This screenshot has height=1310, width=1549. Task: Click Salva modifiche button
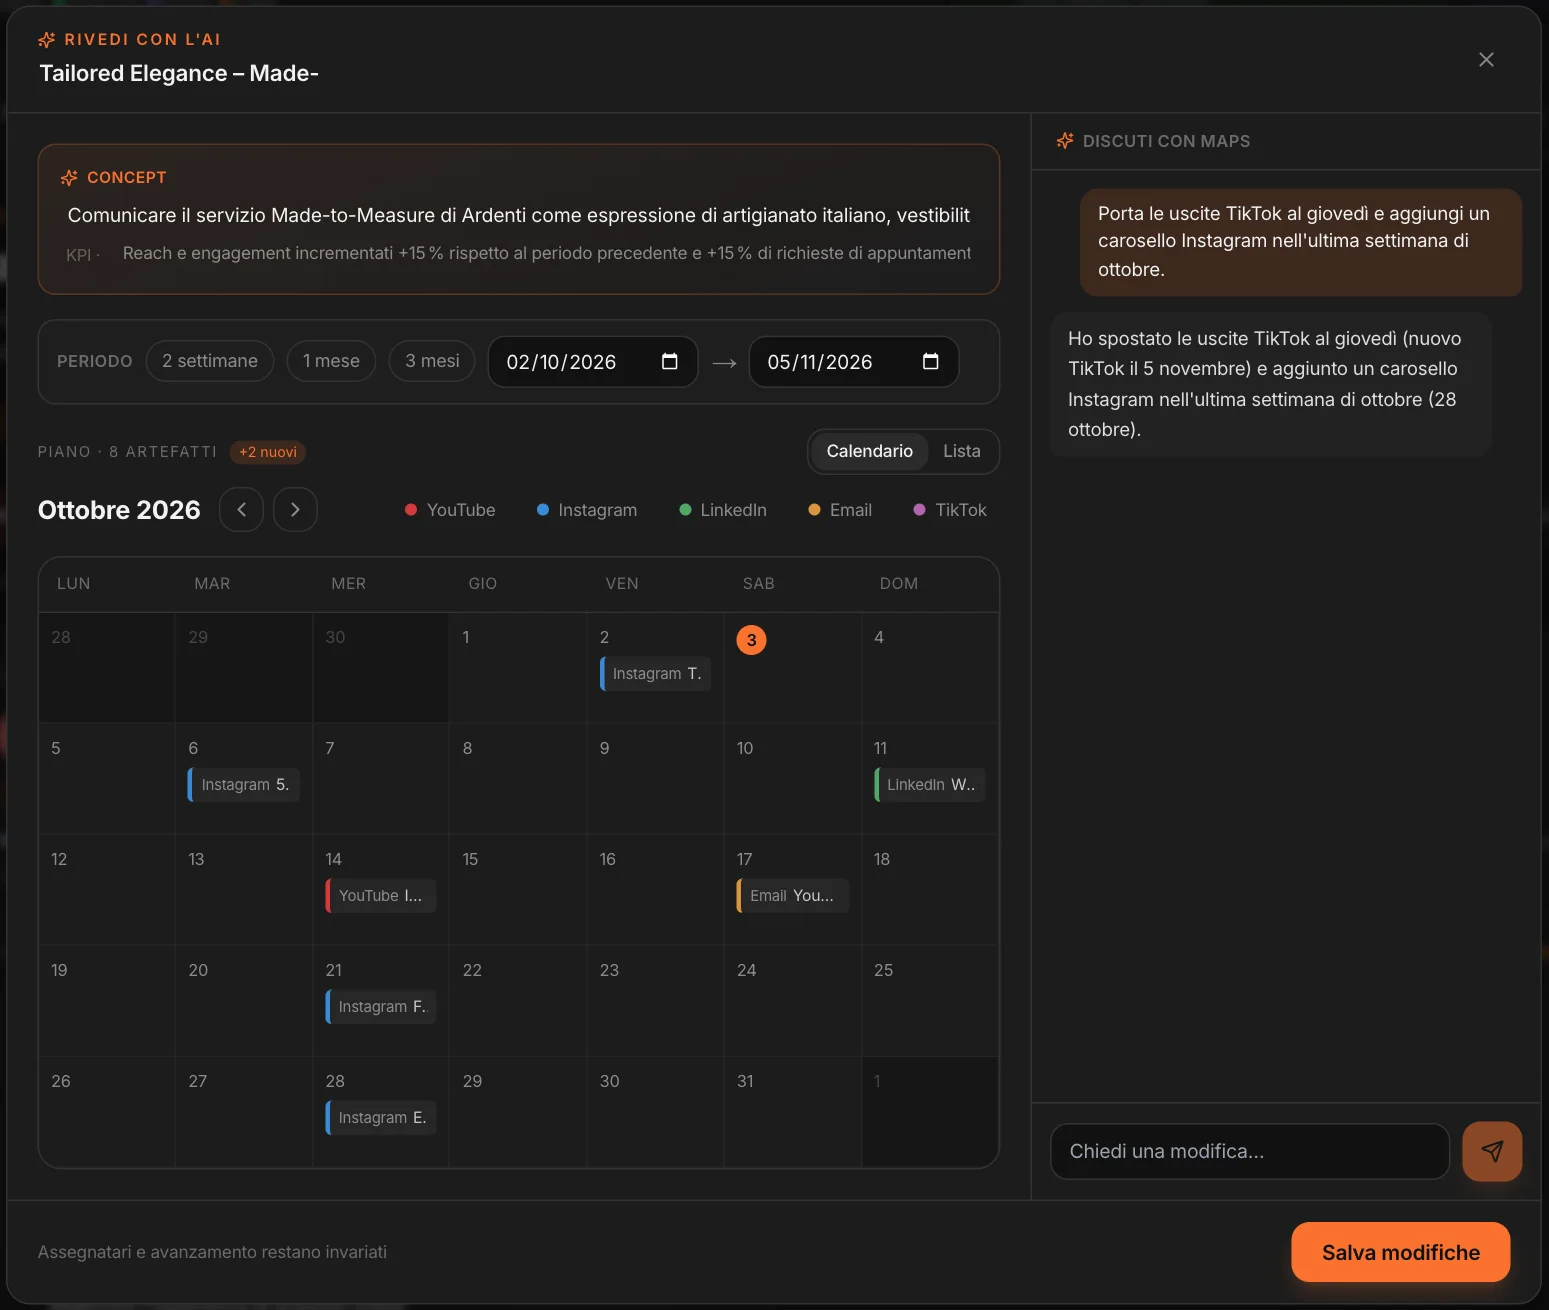point(1400,1252)
